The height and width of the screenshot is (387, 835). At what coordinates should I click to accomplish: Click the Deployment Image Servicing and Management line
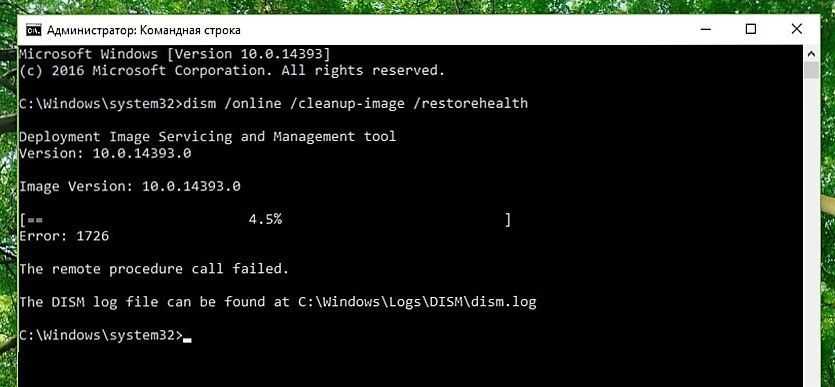coord(208,137)
